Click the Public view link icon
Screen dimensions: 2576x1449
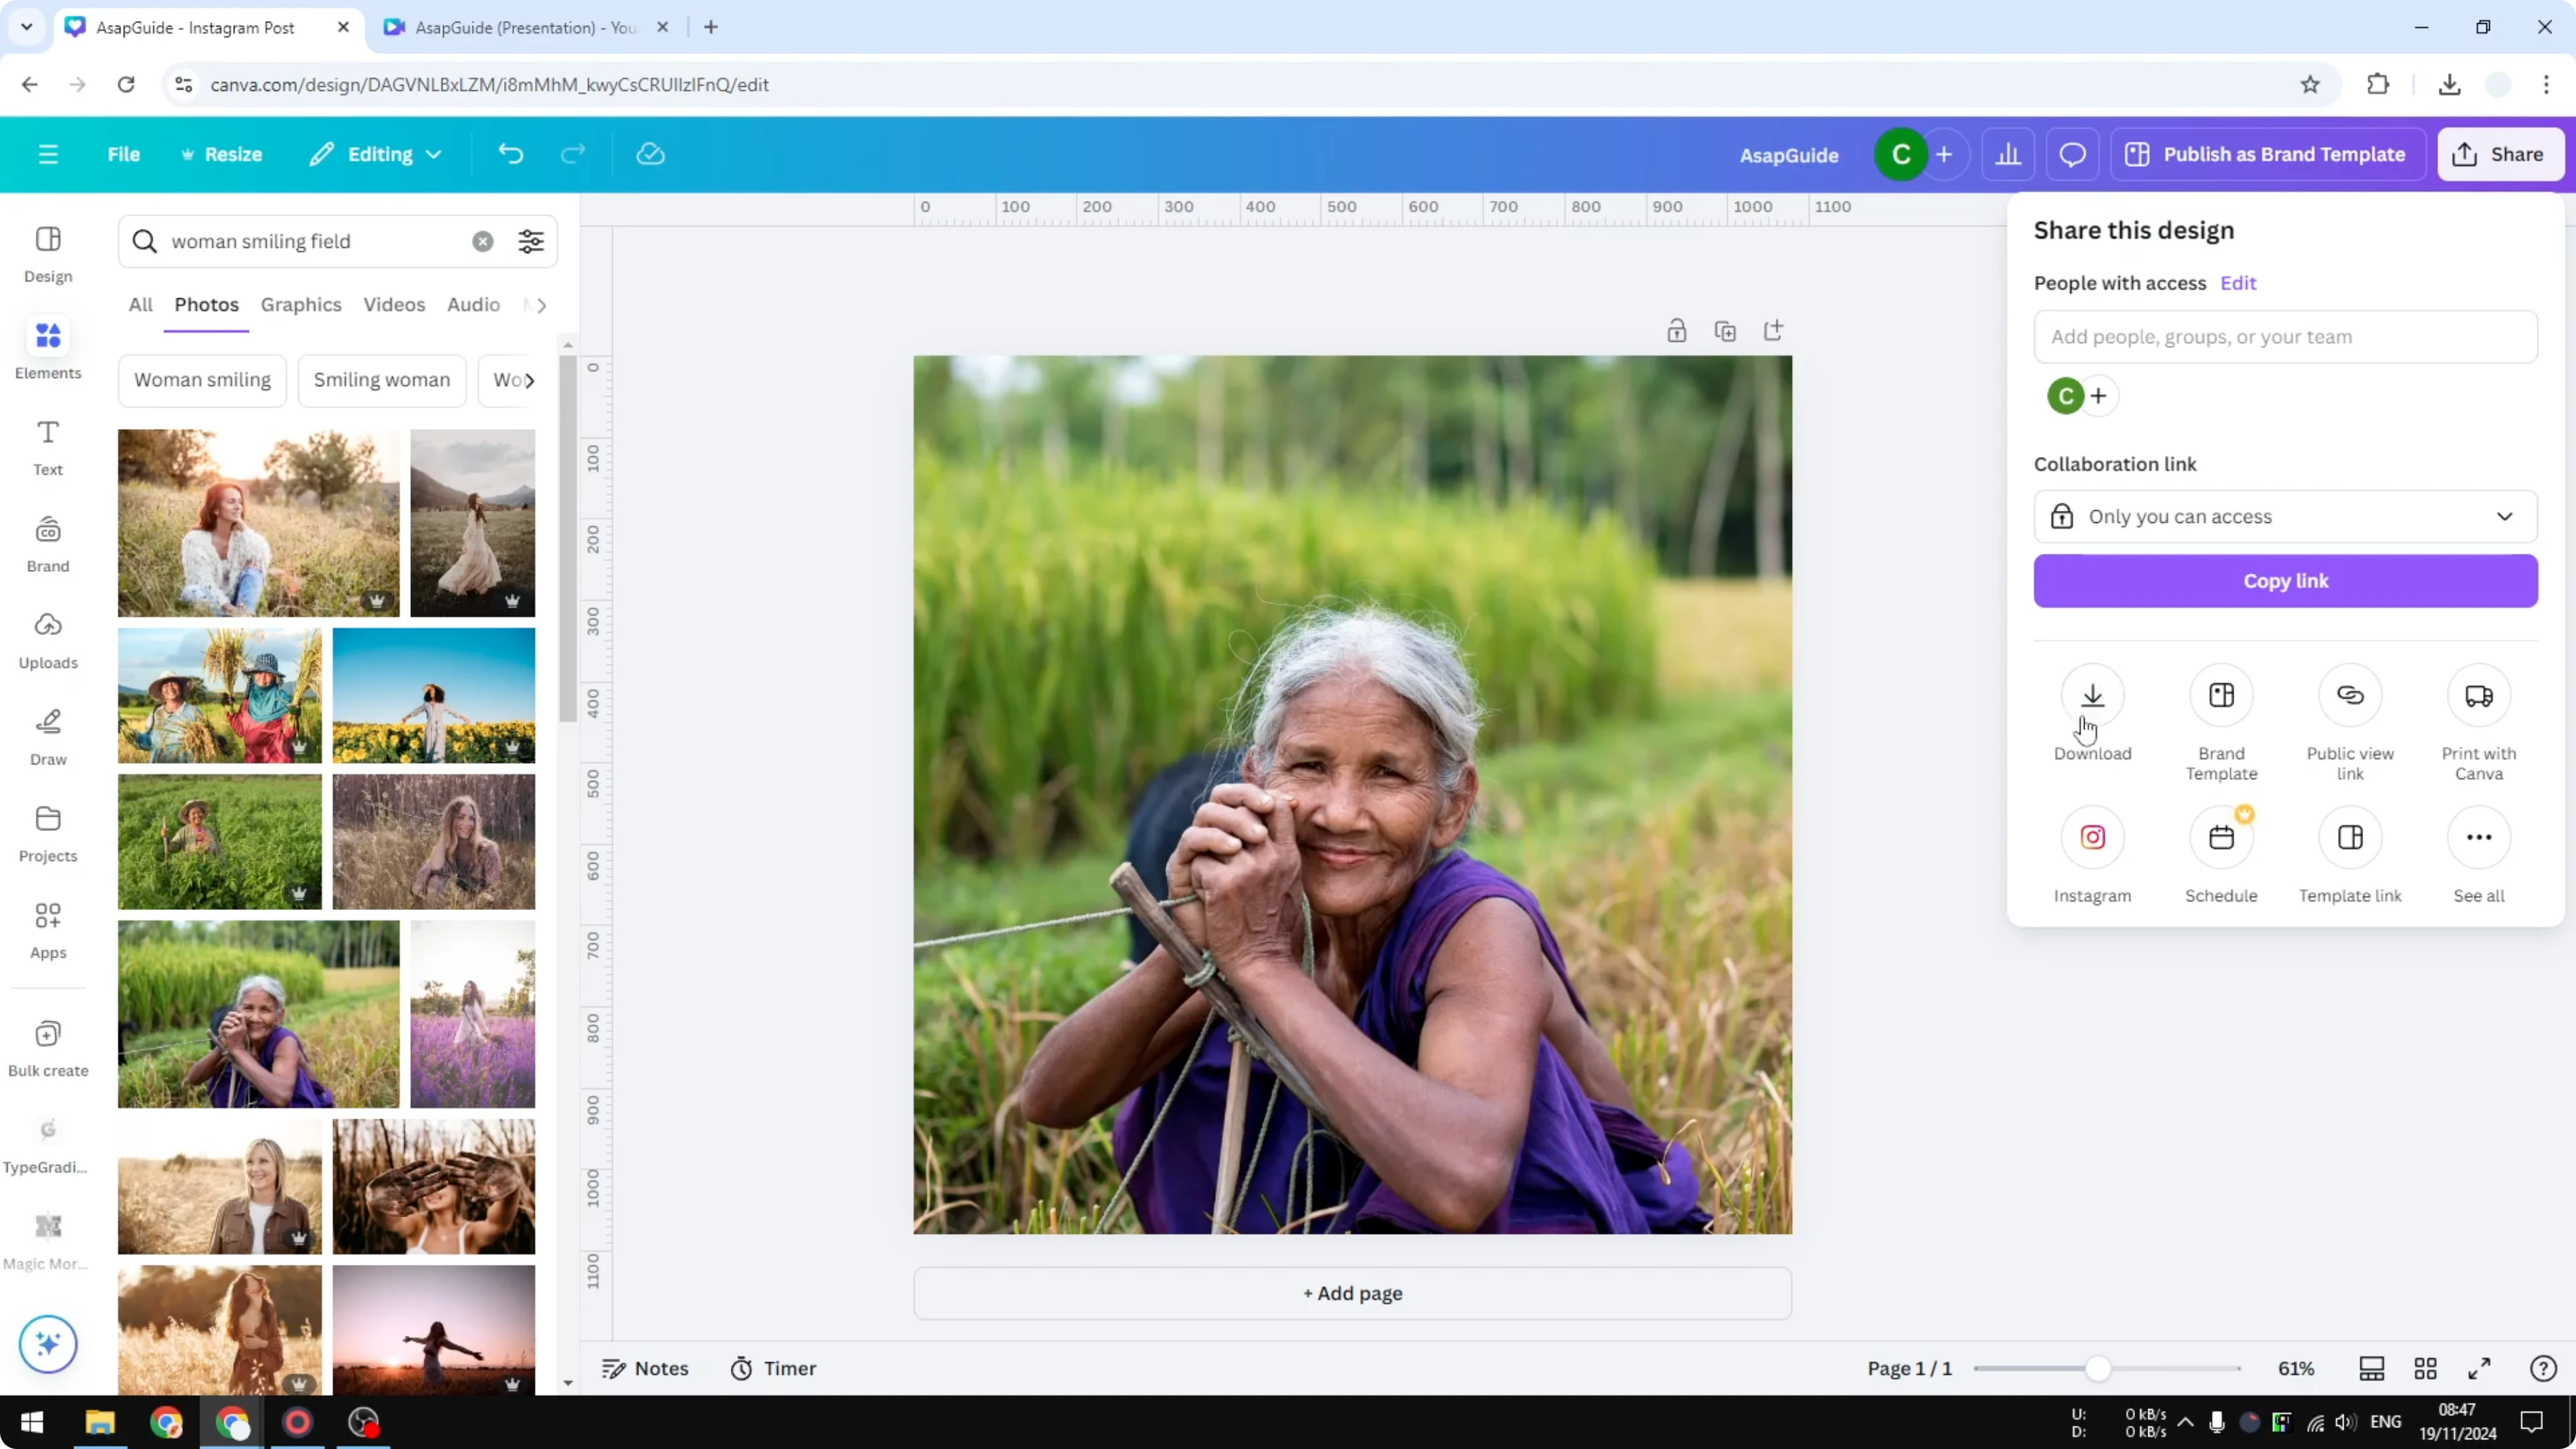2350,696
